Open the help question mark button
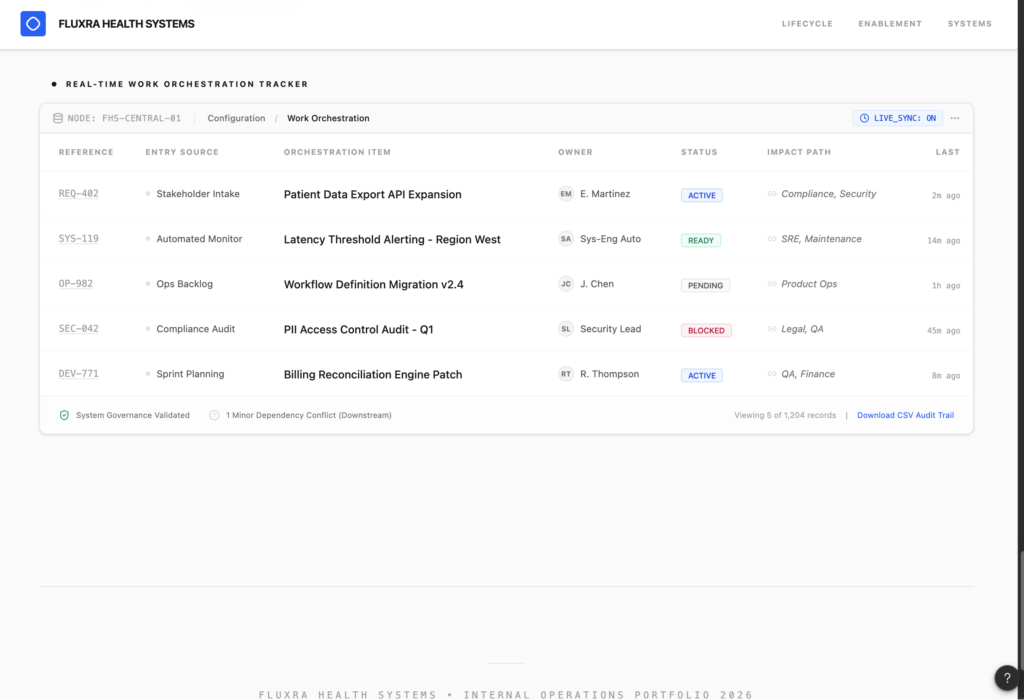The height and width of the screenshot is (700, 1024). click(x=1007, y=678)
